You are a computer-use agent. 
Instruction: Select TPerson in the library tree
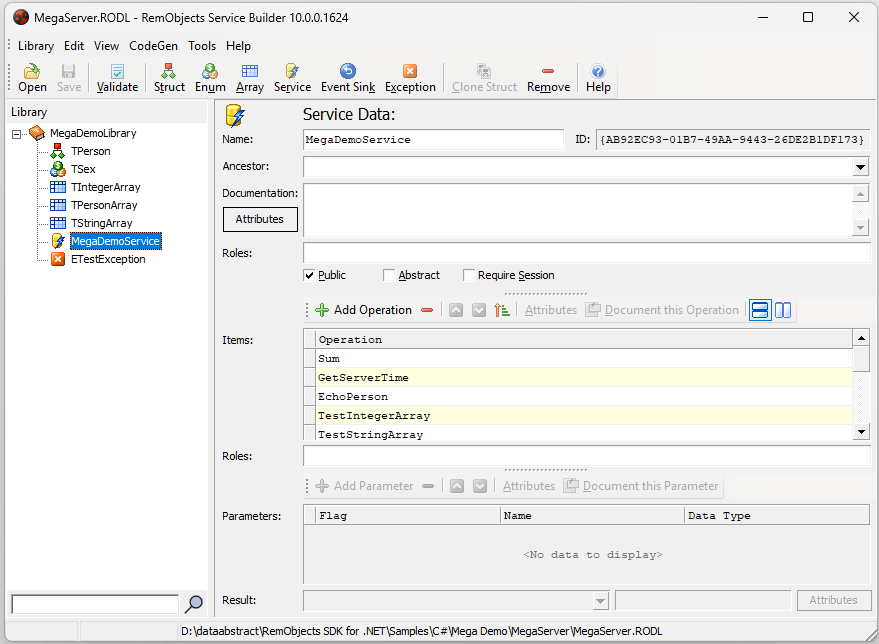pyautogui.click(x=91, y=151)
